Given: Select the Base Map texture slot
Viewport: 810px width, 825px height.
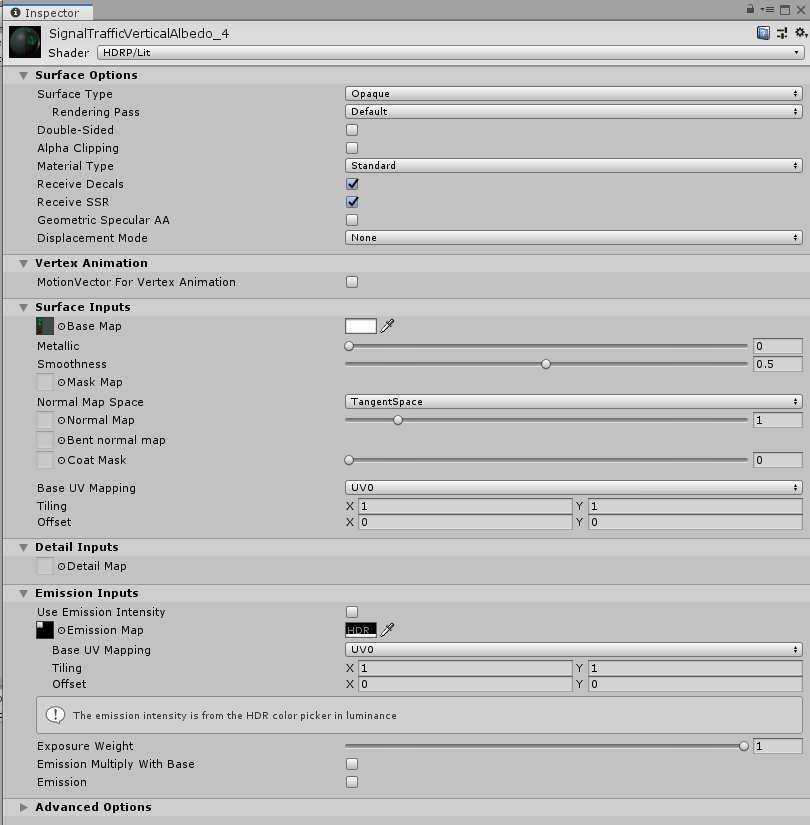Looking at the screenshot, I should [x=45, y=326].
